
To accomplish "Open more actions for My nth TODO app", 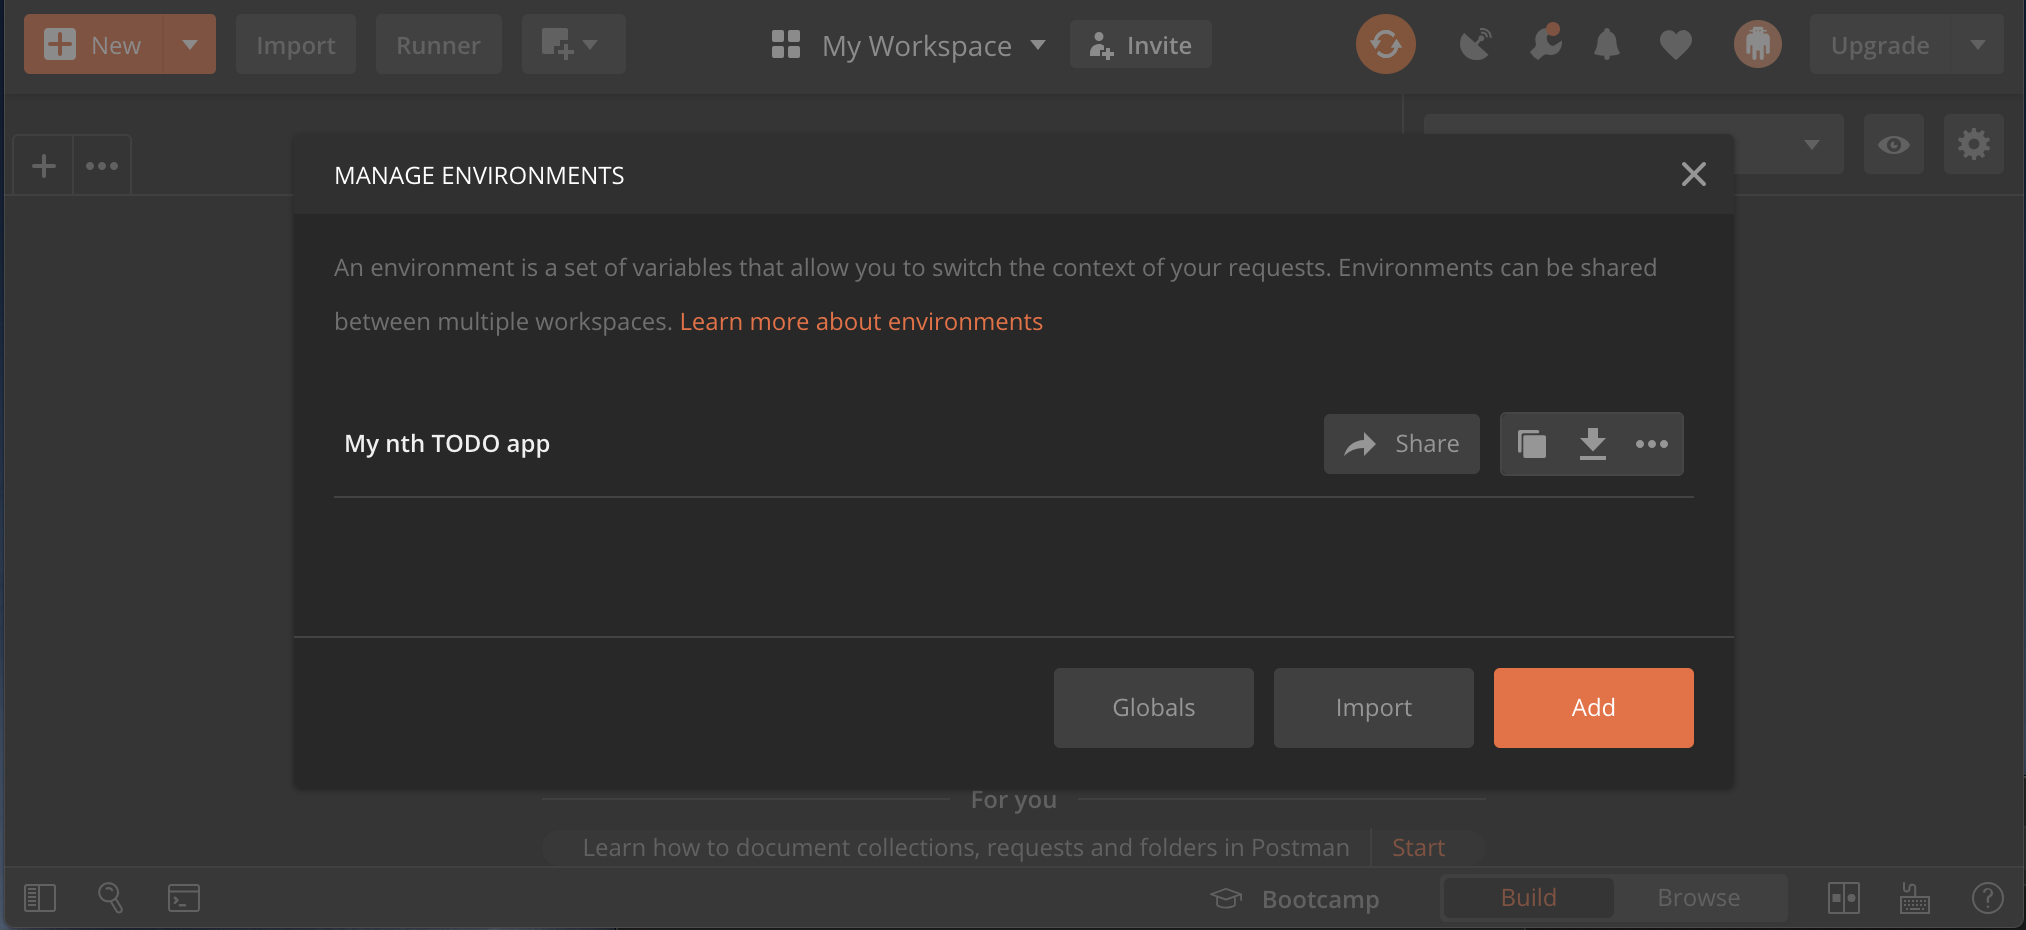I will (1651, 444).
